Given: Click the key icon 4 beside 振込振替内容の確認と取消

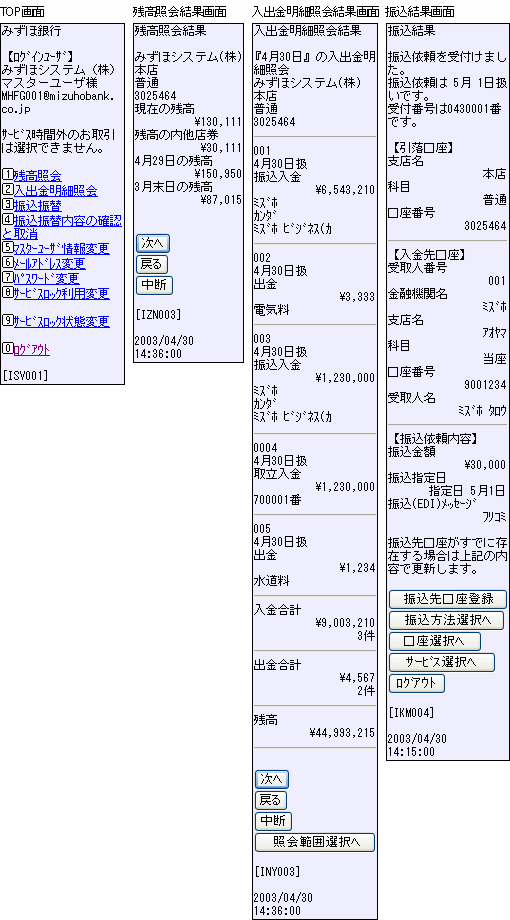Looking at the screenshot, I should point(8,219).
